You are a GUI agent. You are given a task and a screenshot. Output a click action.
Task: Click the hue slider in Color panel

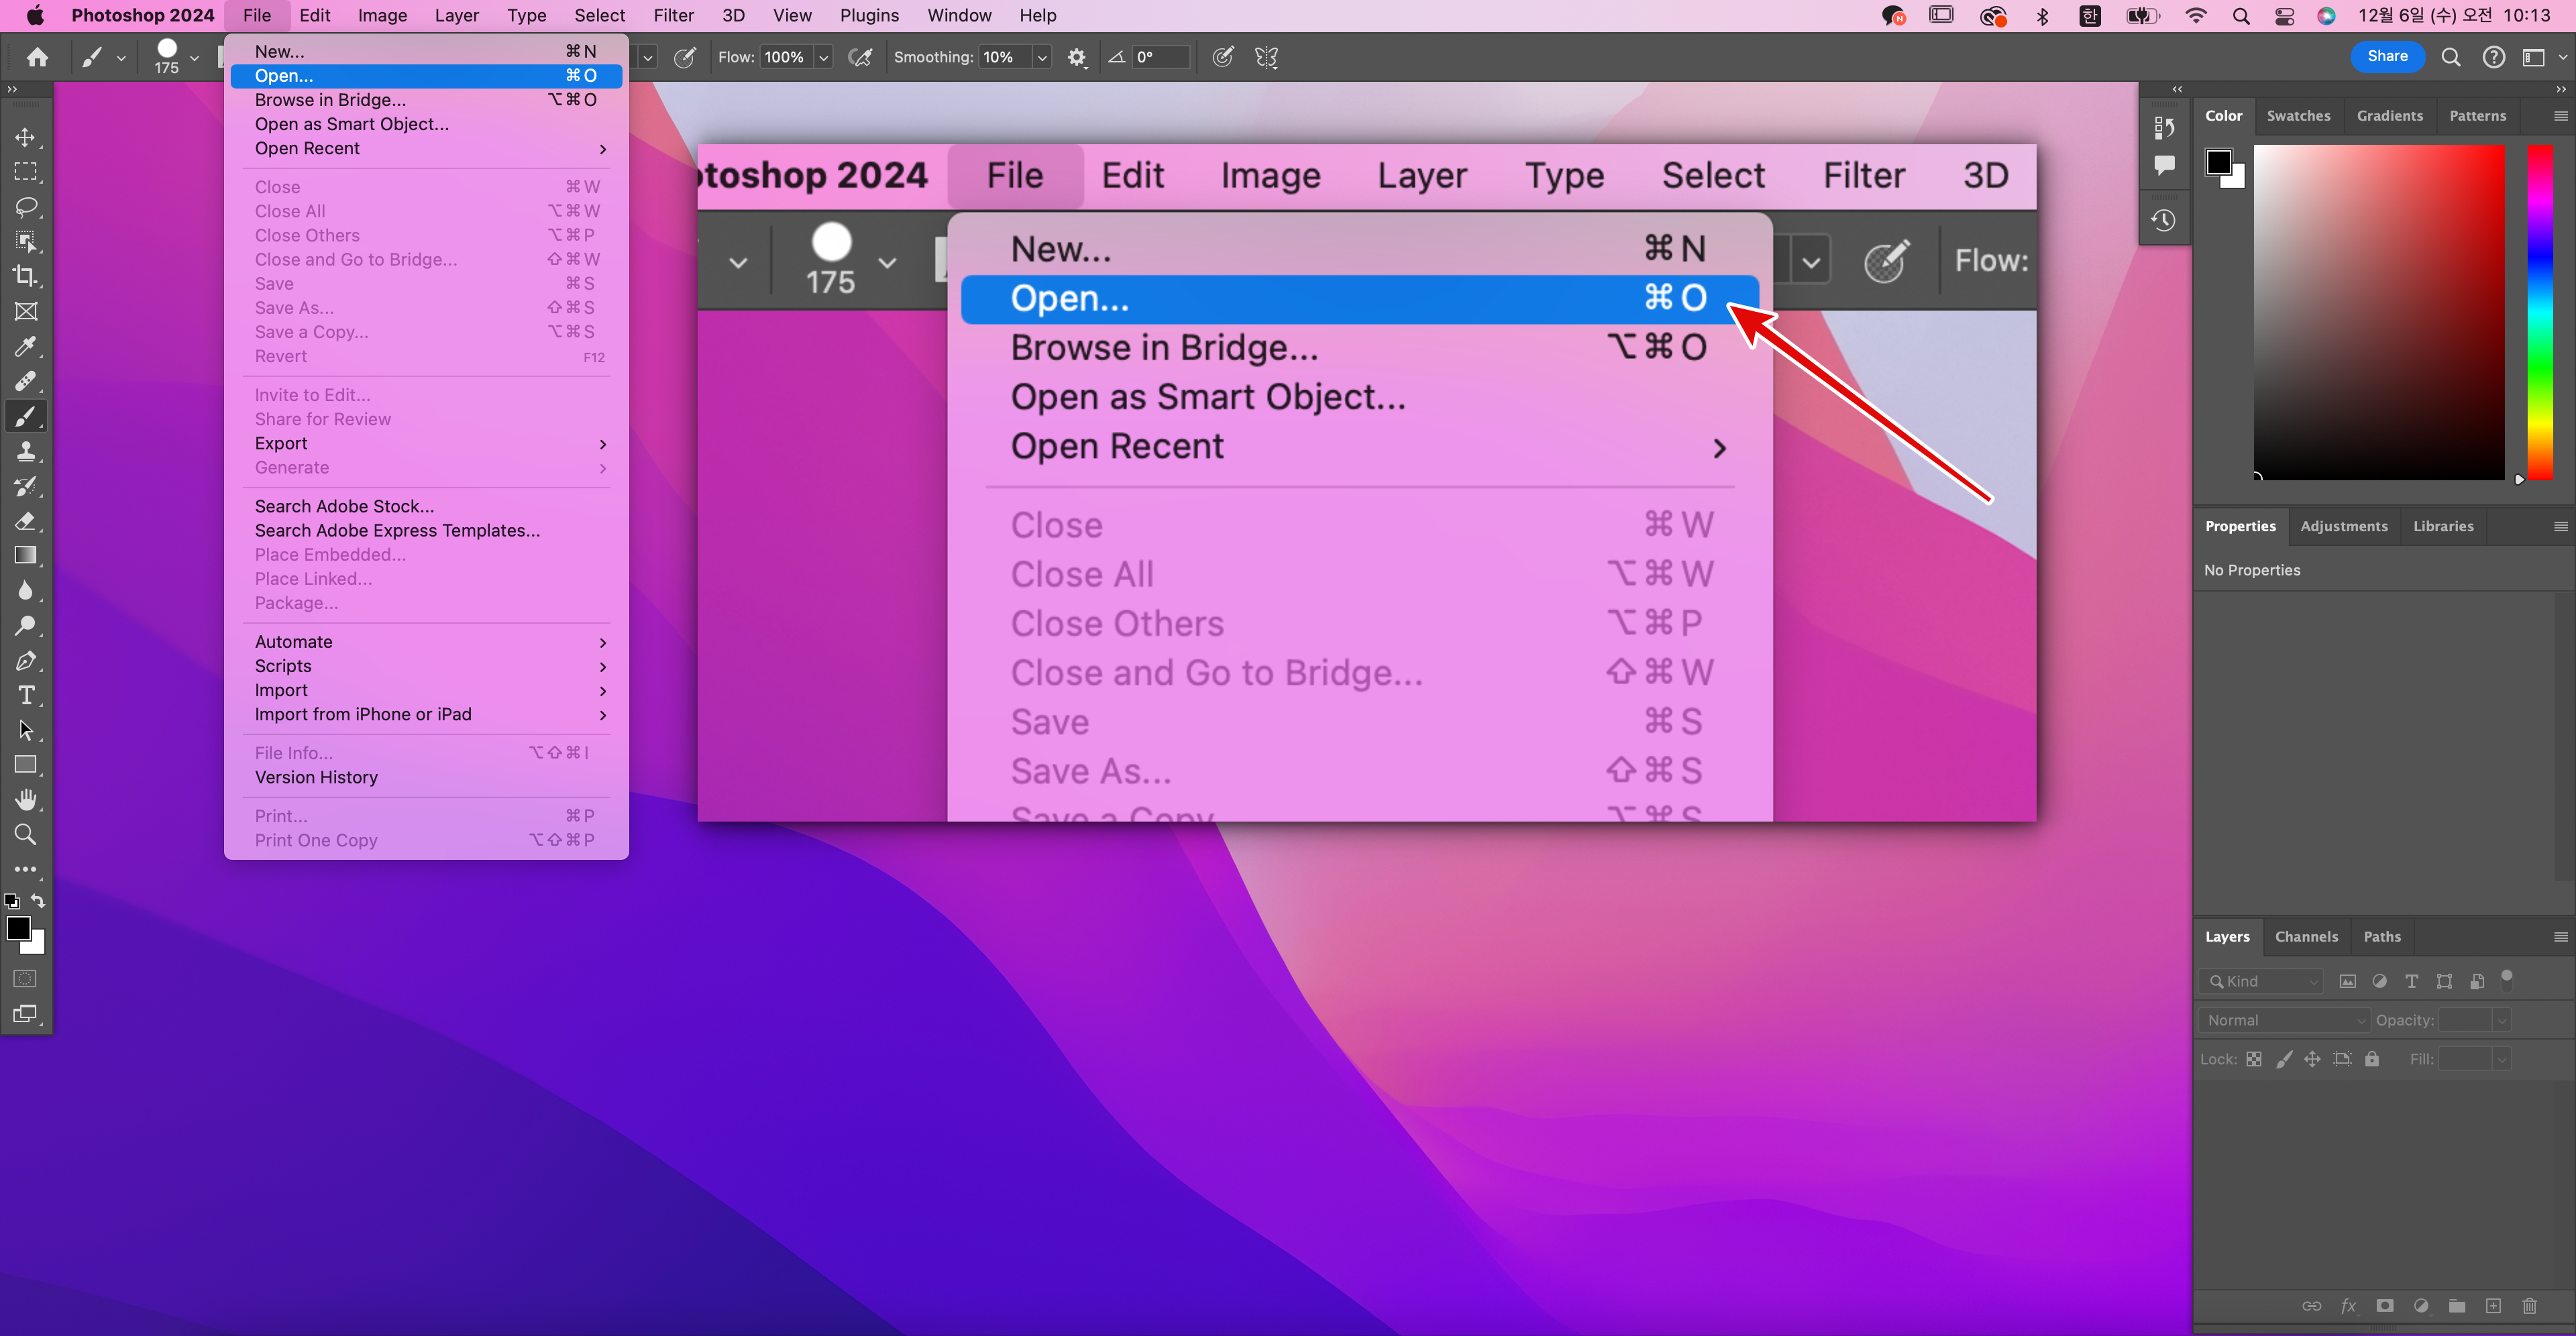click(x=2540, y=312)
